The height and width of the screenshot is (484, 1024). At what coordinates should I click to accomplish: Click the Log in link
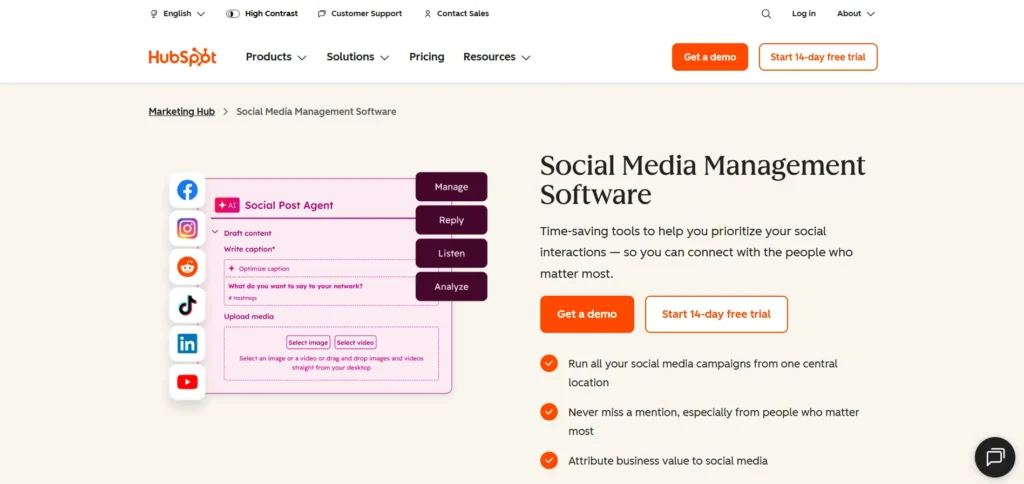[803, 14]
